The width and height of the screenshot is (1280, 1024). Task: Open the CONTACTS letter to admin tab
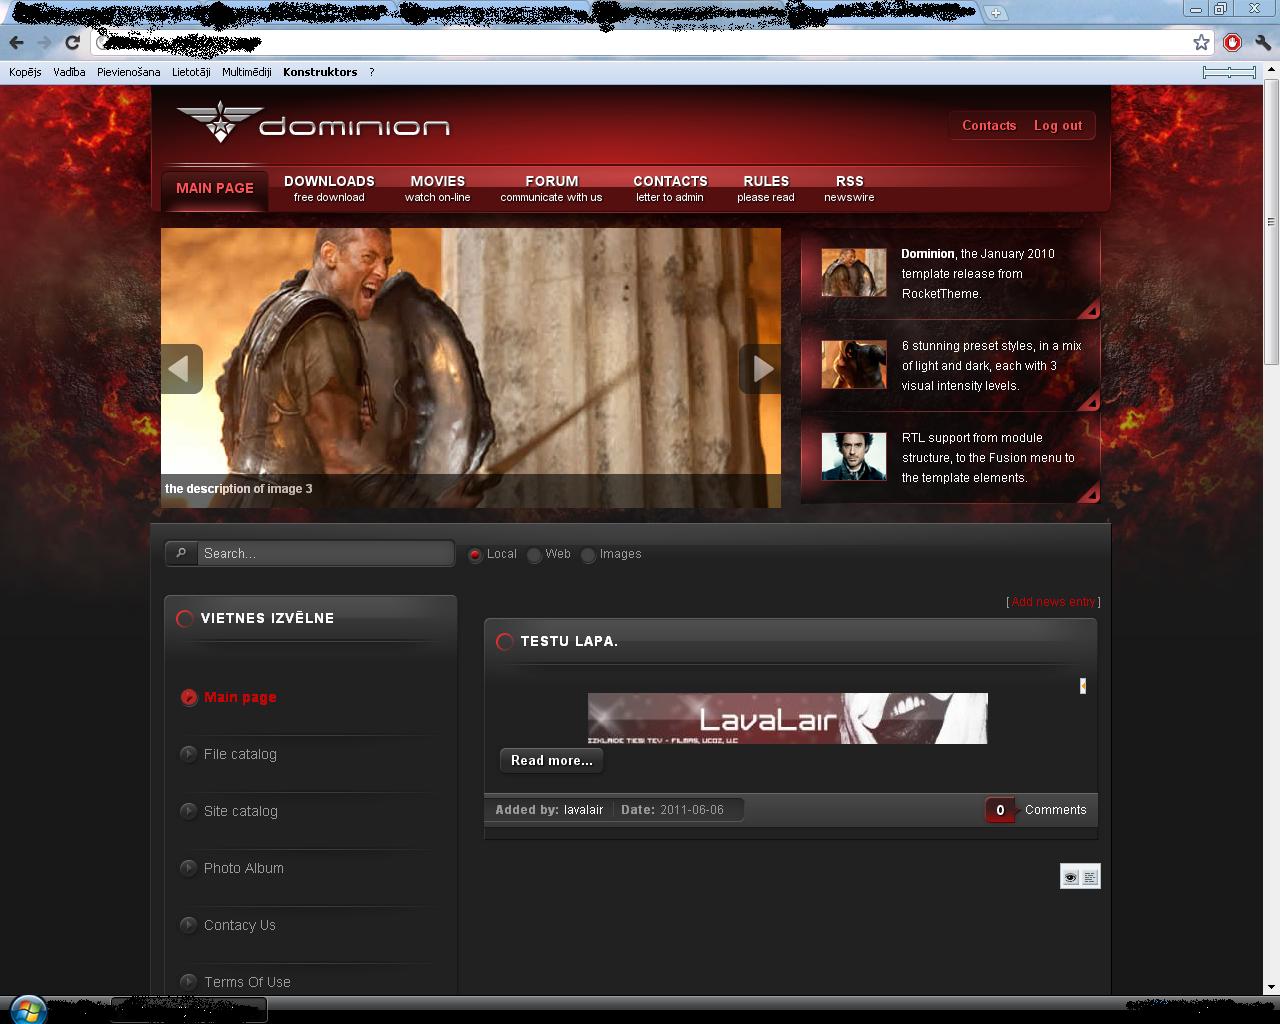click(670, 188)
